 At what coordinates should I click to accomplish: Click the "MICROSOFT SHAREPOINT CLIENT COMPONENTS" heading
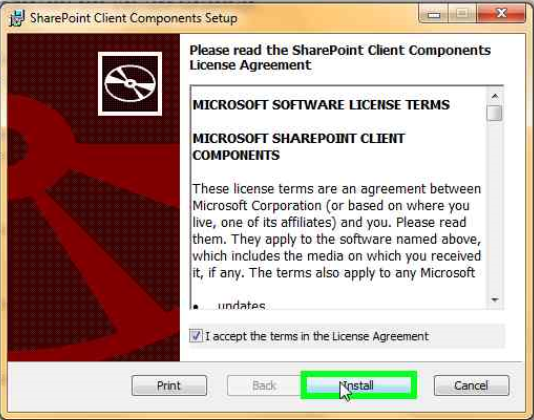pos(299,147)
